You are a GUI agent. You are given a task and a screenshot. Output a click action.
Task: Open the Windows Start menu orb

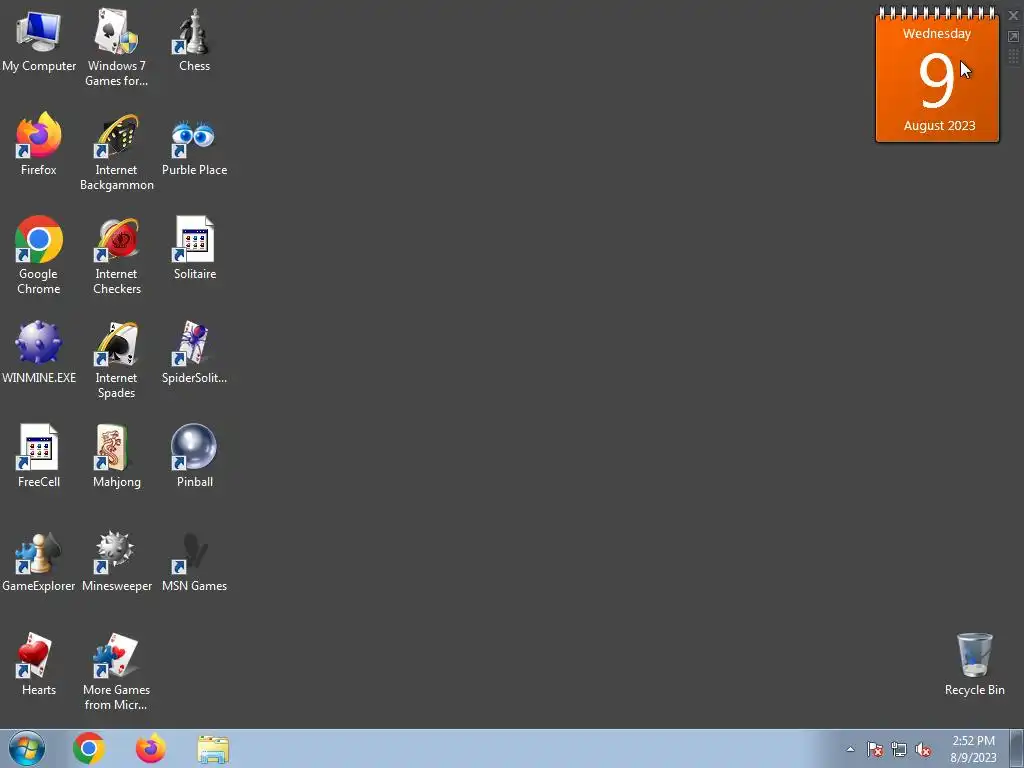pyautogui.click(x=27, y=748)
